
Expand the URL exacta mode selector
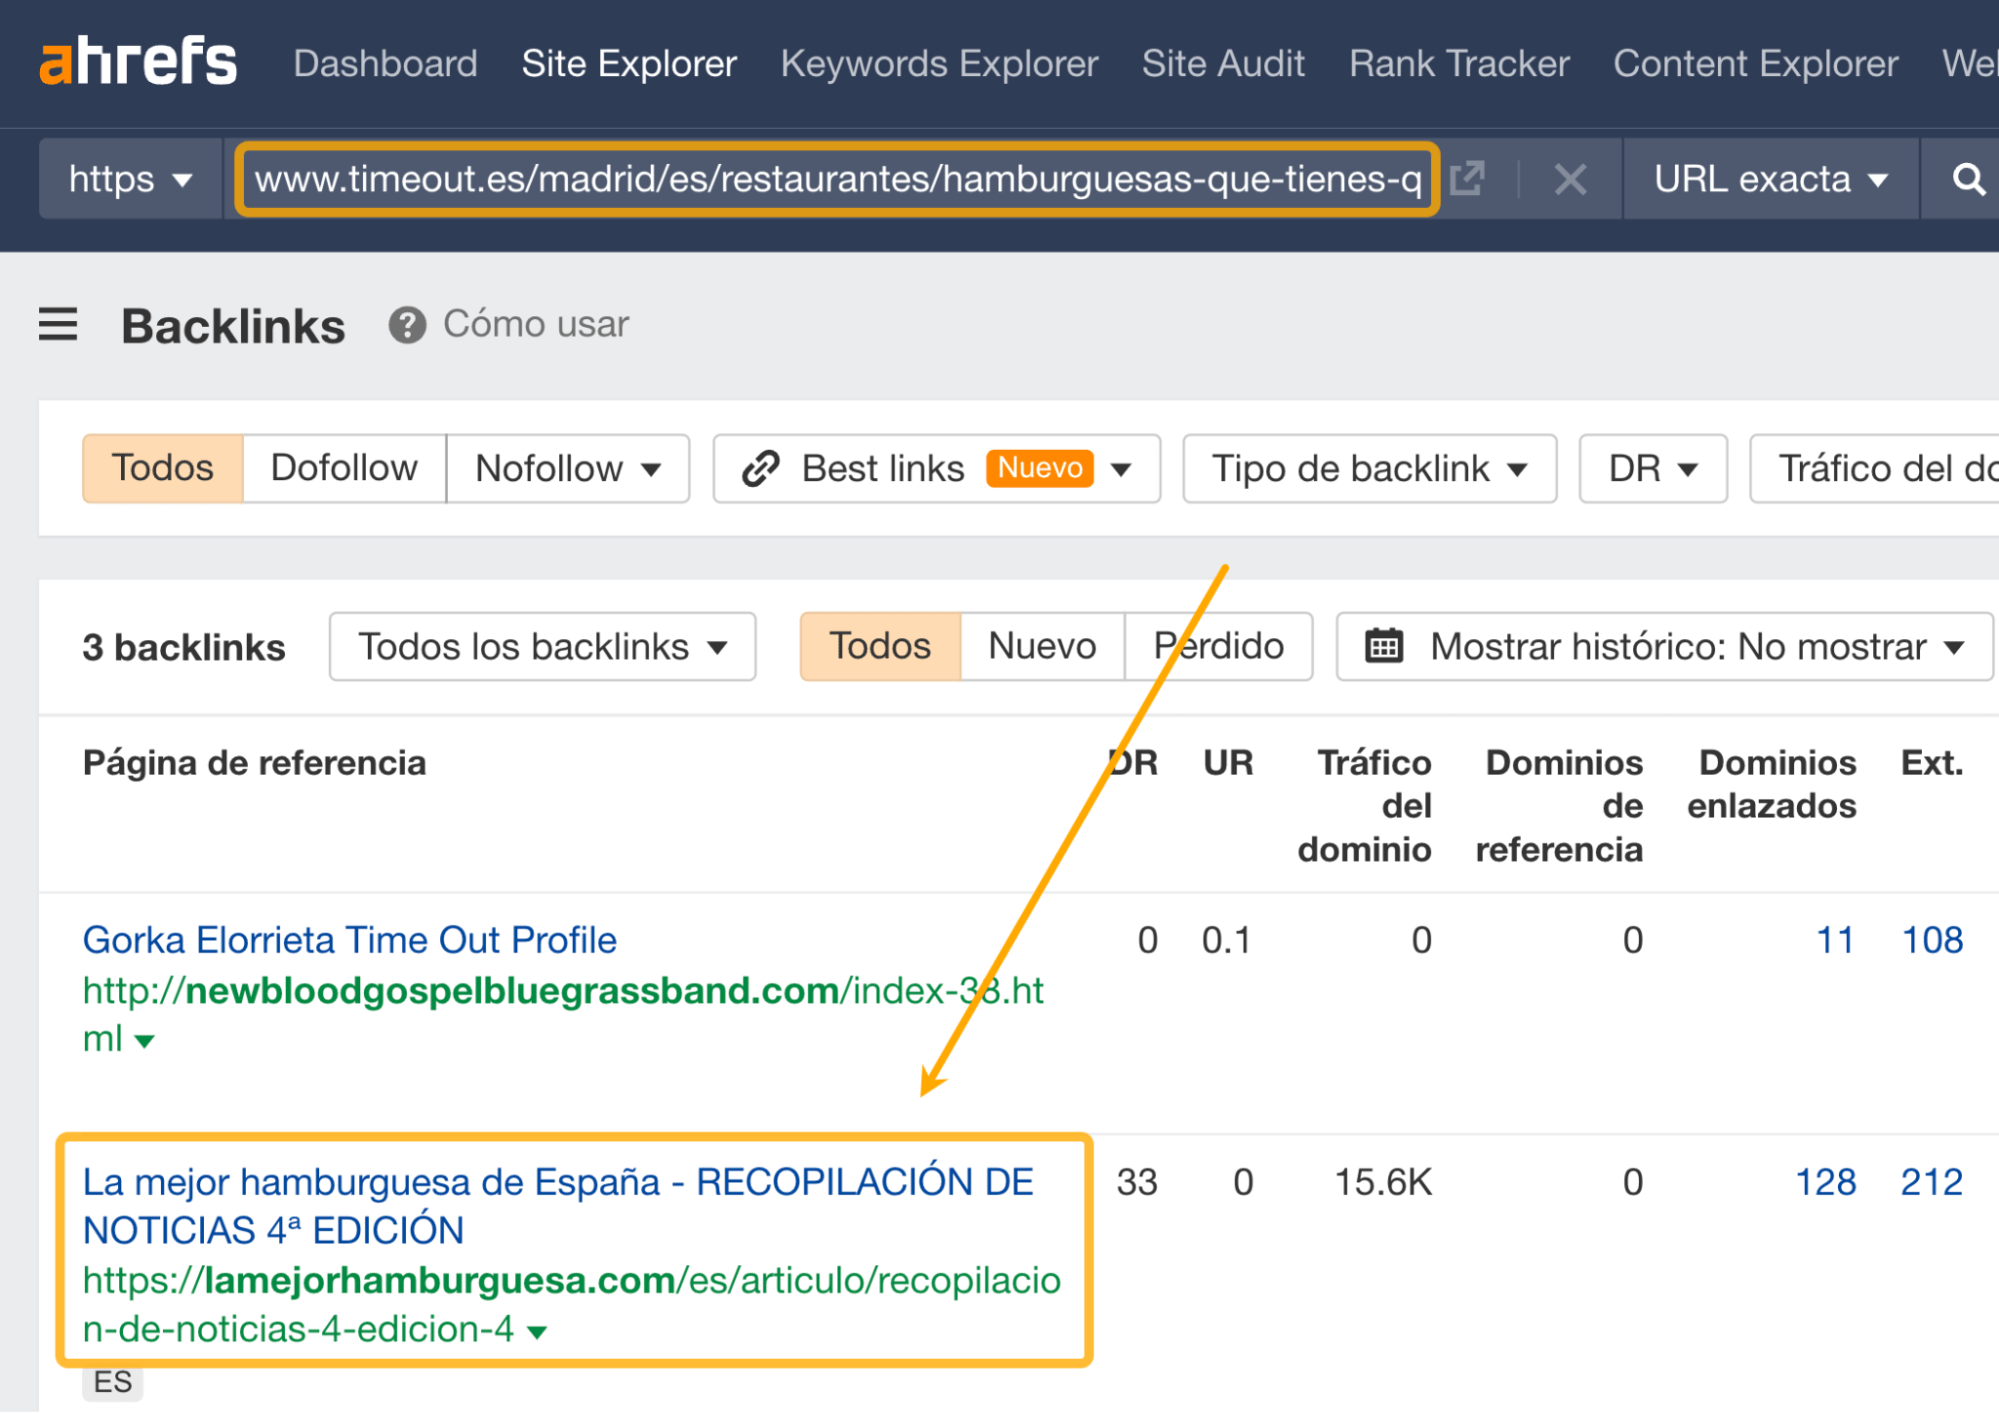tap(1770, 179)
